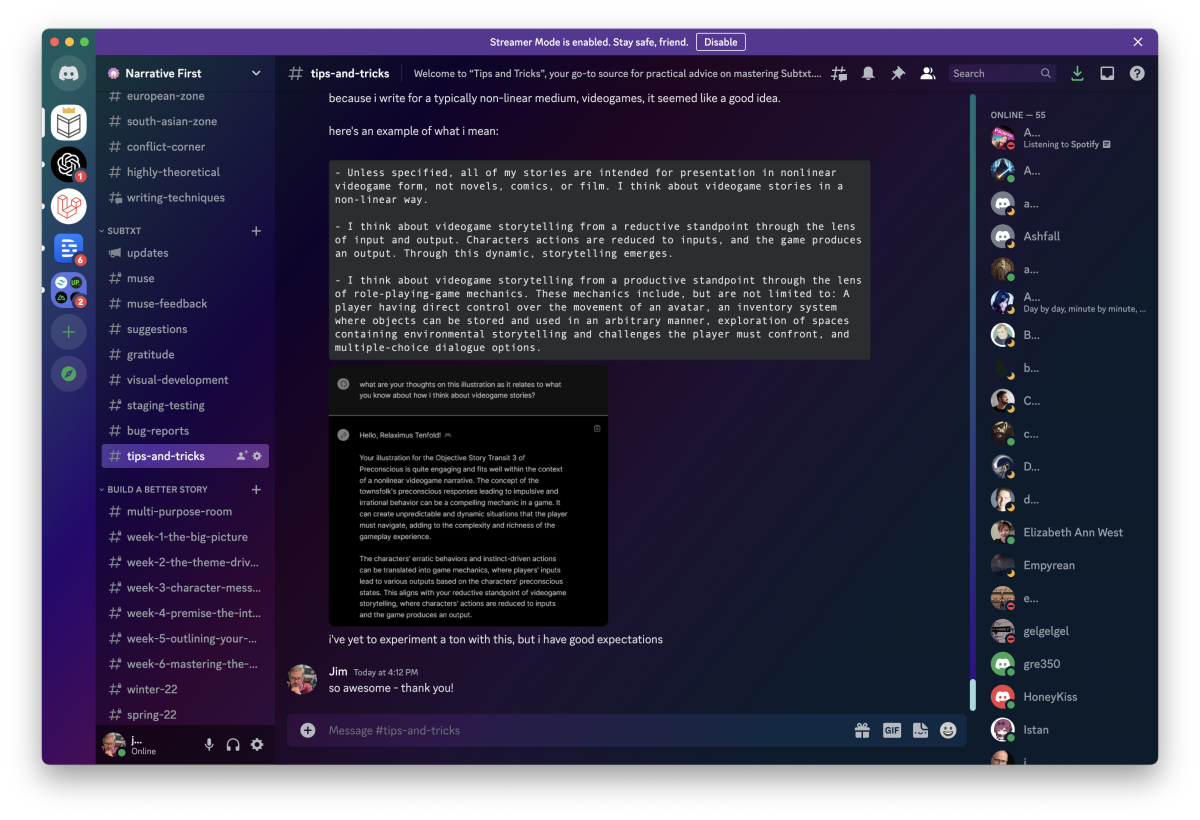Open the GIF picker
The height and width of the screenshot is (820, 1200).
(891, 731)
